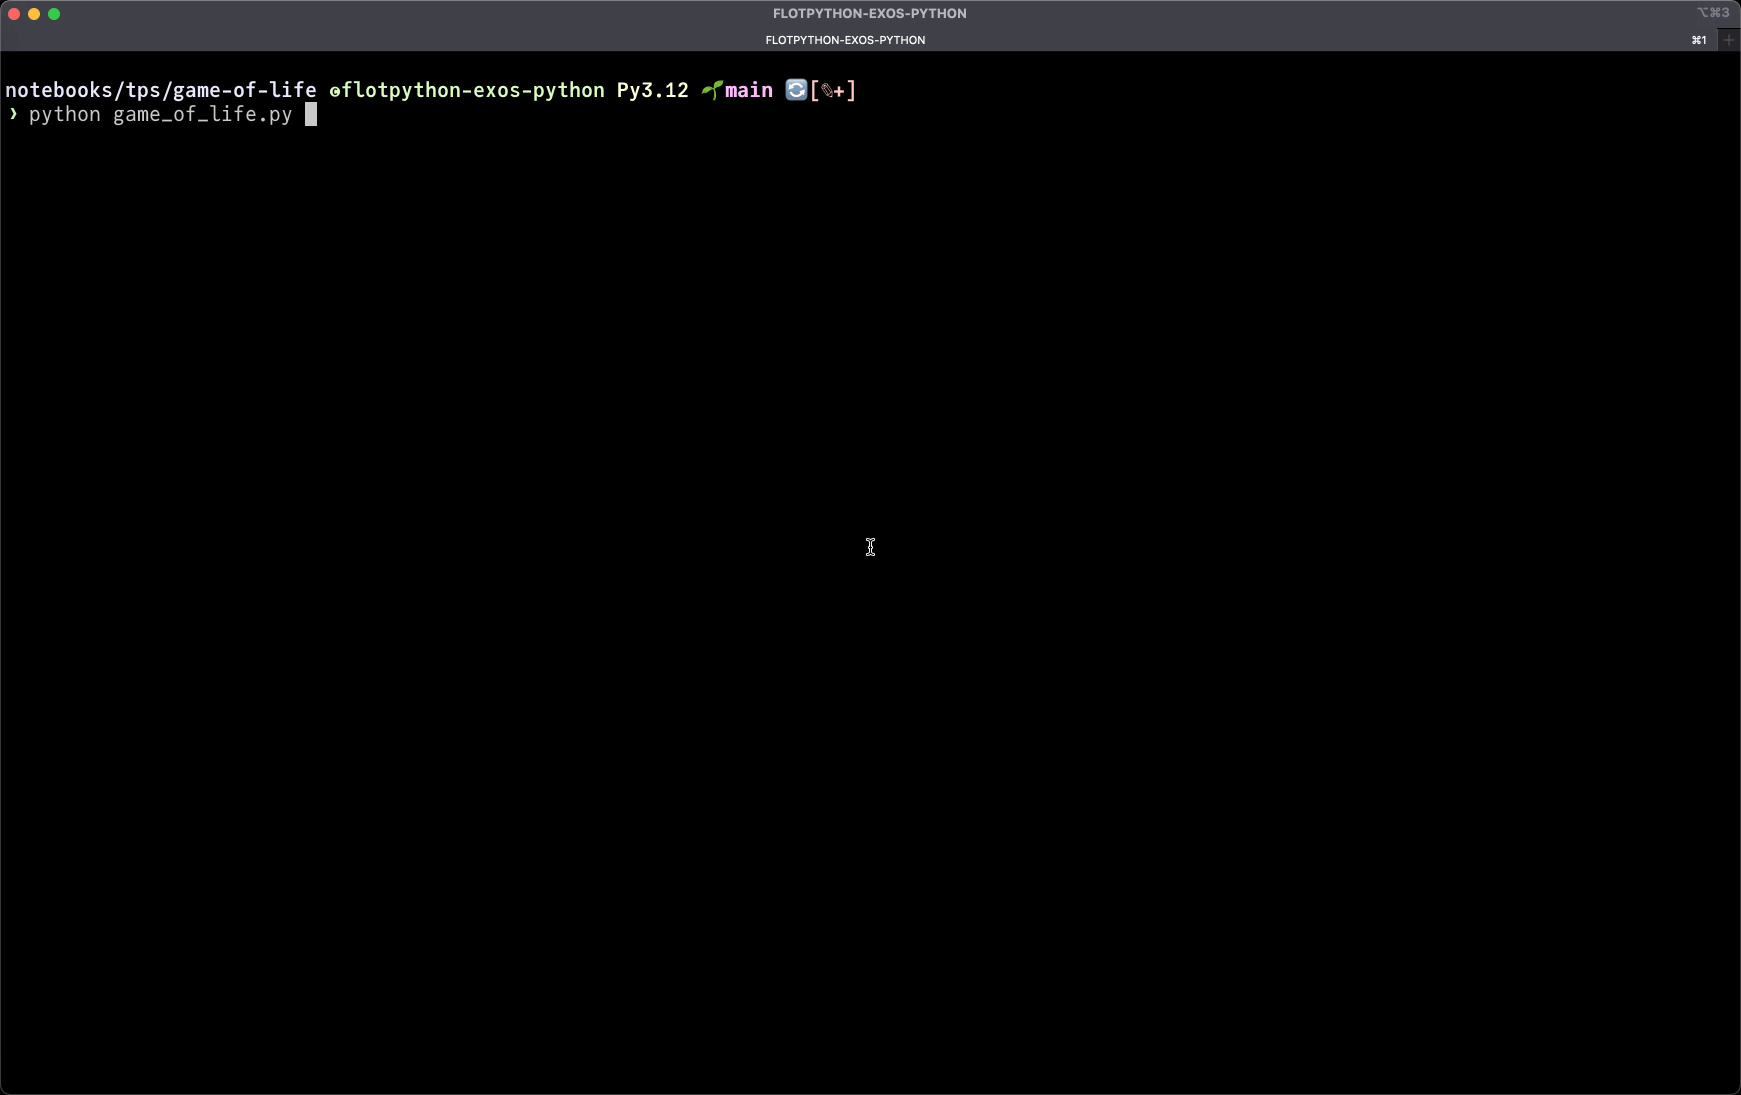Open a new terminal tab with plus button
Viewport: 1741px width, 1095px height.
(x=1729, y=40)
